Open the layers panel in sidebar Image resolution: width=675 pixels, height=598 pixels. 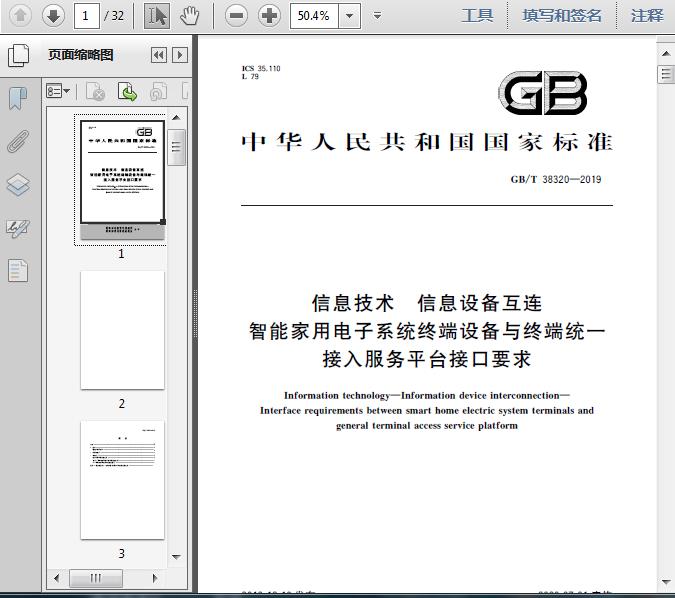point(18,185)
